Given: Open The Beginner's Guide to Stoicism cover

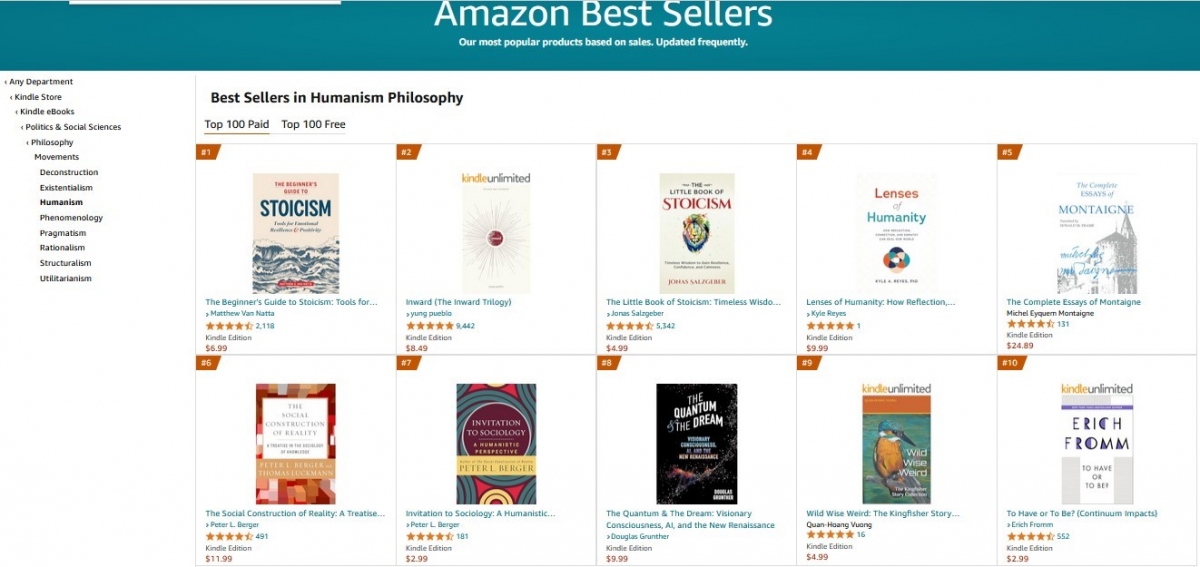Looking at the screenshot, I should [x=295, y=233].
